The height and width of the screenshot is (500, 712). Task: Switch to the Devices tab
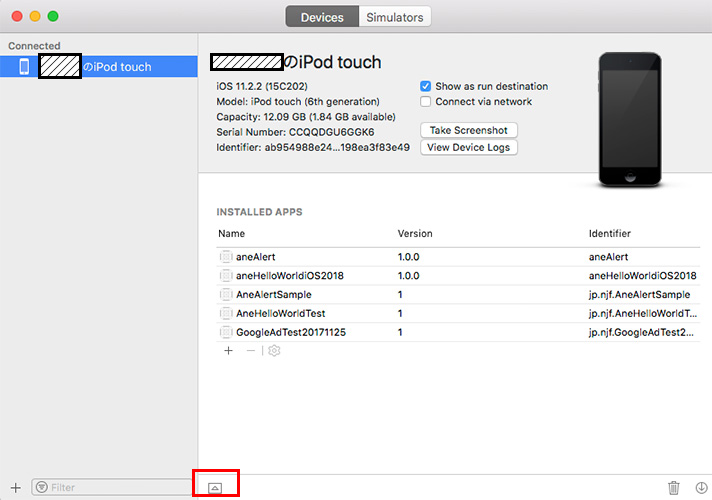coord(322,17)
